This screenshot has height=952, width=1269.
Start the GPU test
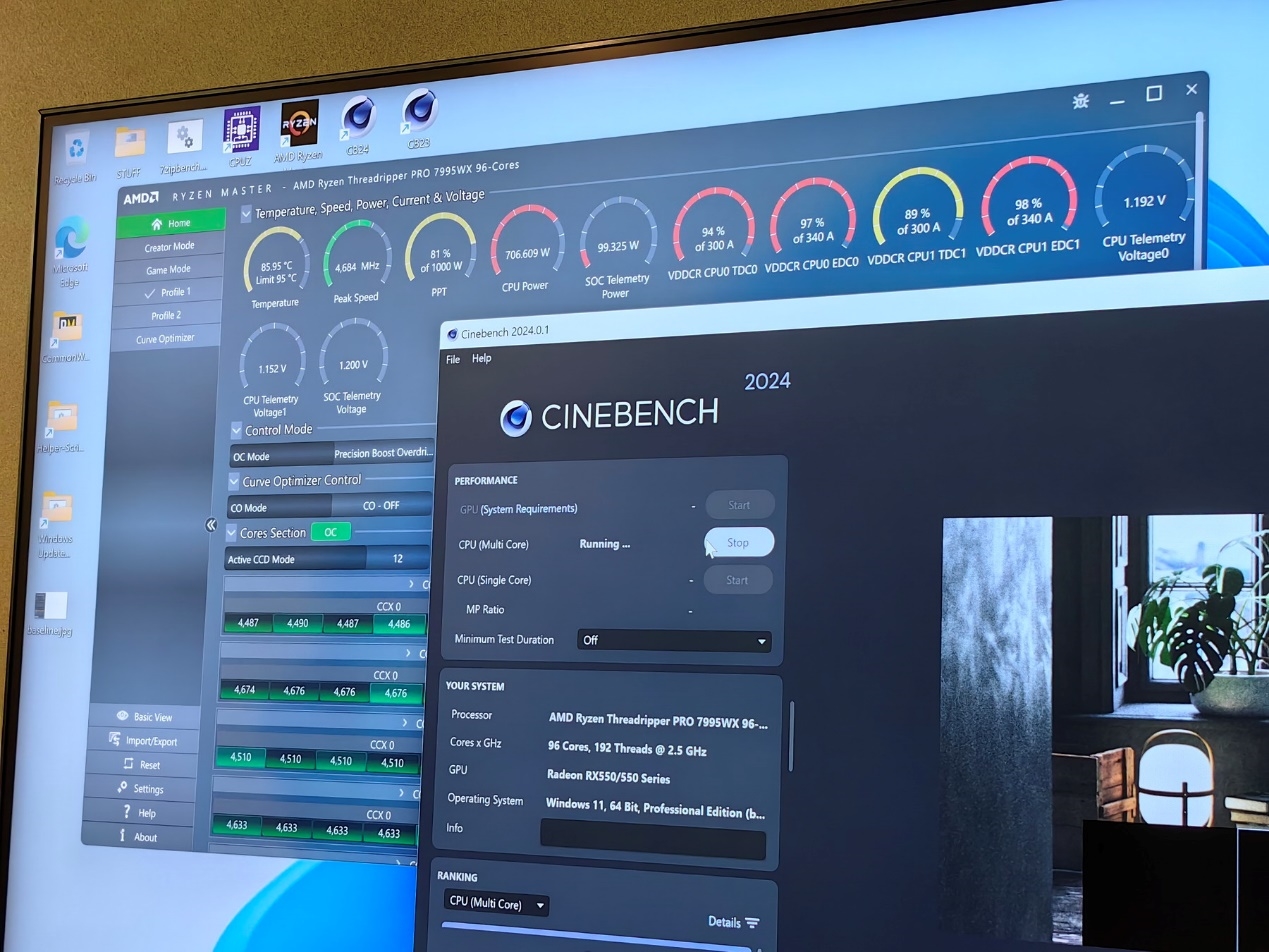pos(739,505)
